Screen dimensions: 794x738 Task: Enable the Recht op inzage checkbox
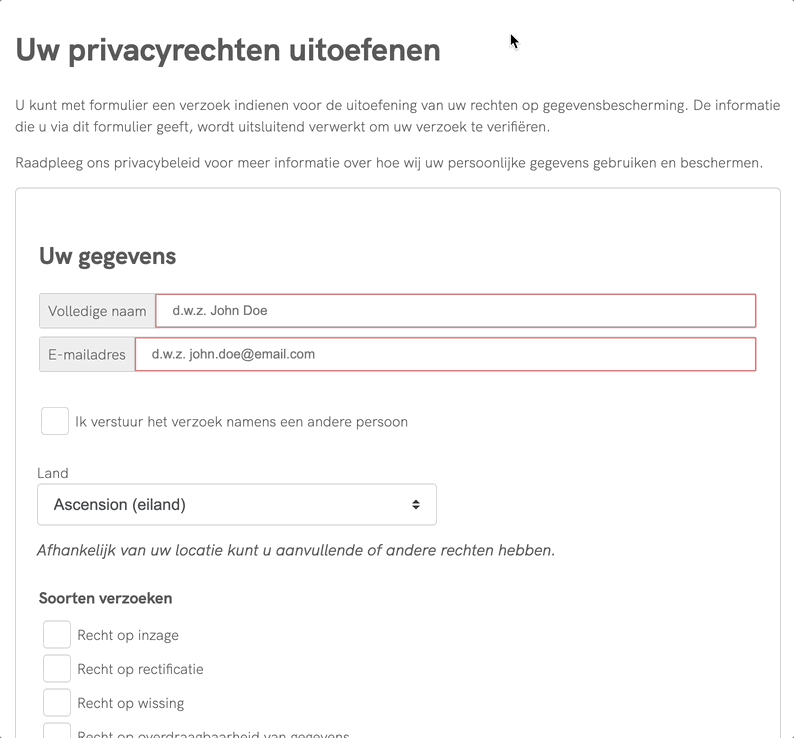click(x=57, y=635)
